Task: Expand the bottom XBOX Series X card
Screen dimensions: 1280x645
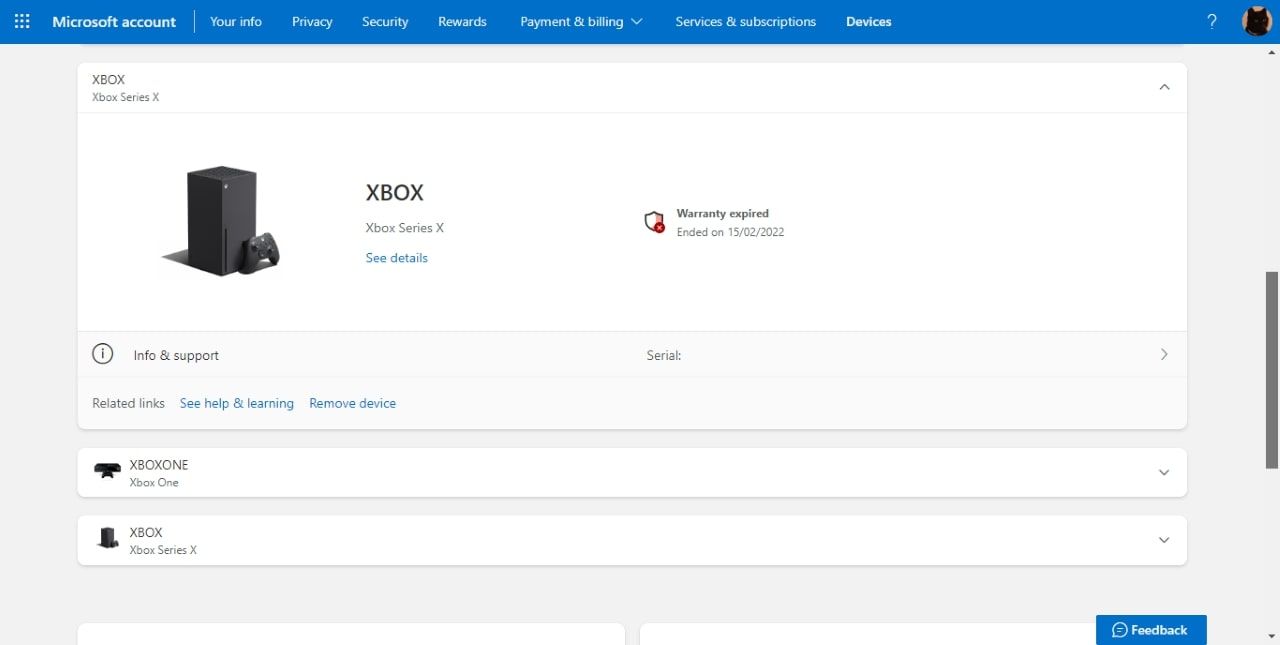Action: pyautogui.click(x=1163, y=540)
